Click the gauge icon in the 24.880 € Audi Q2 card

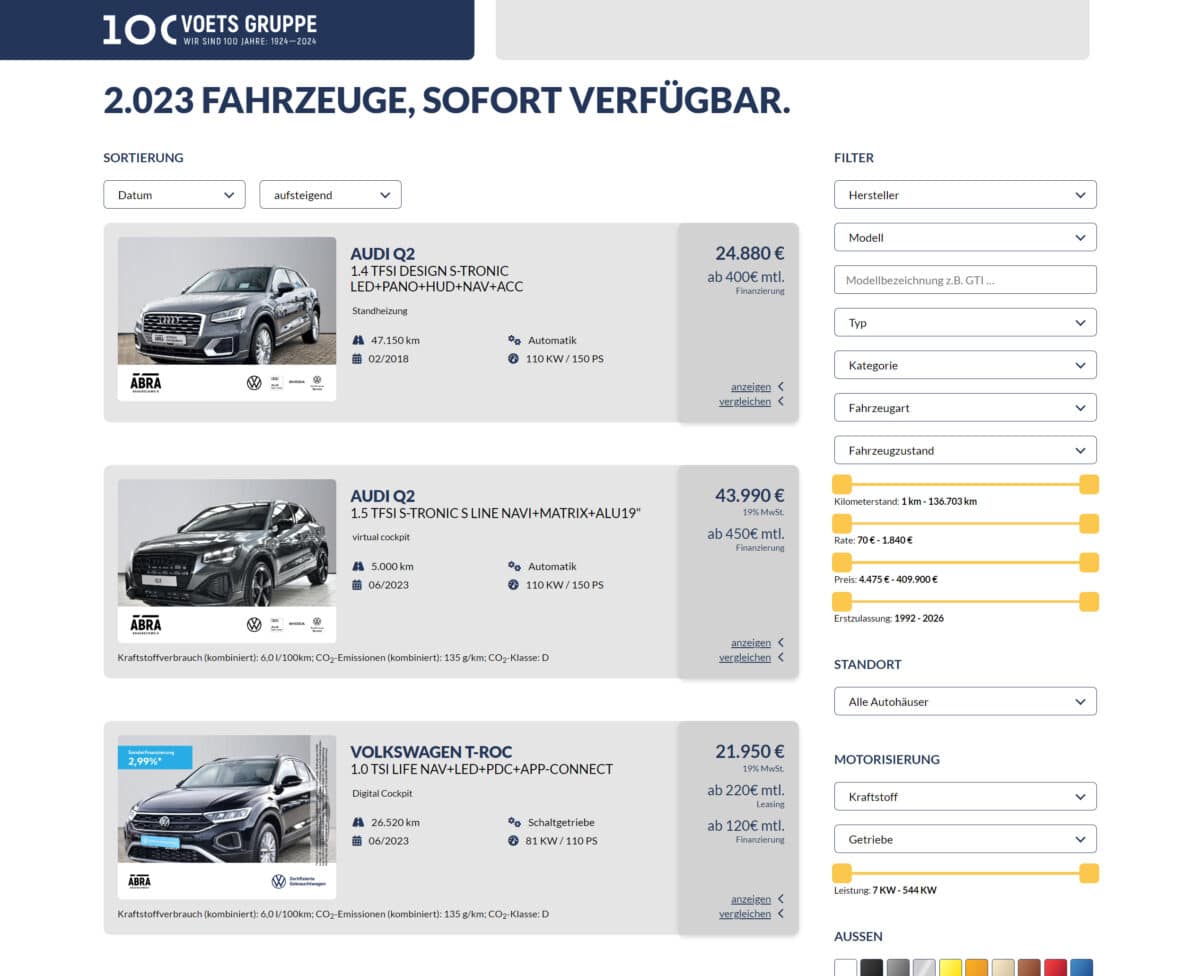514,358
